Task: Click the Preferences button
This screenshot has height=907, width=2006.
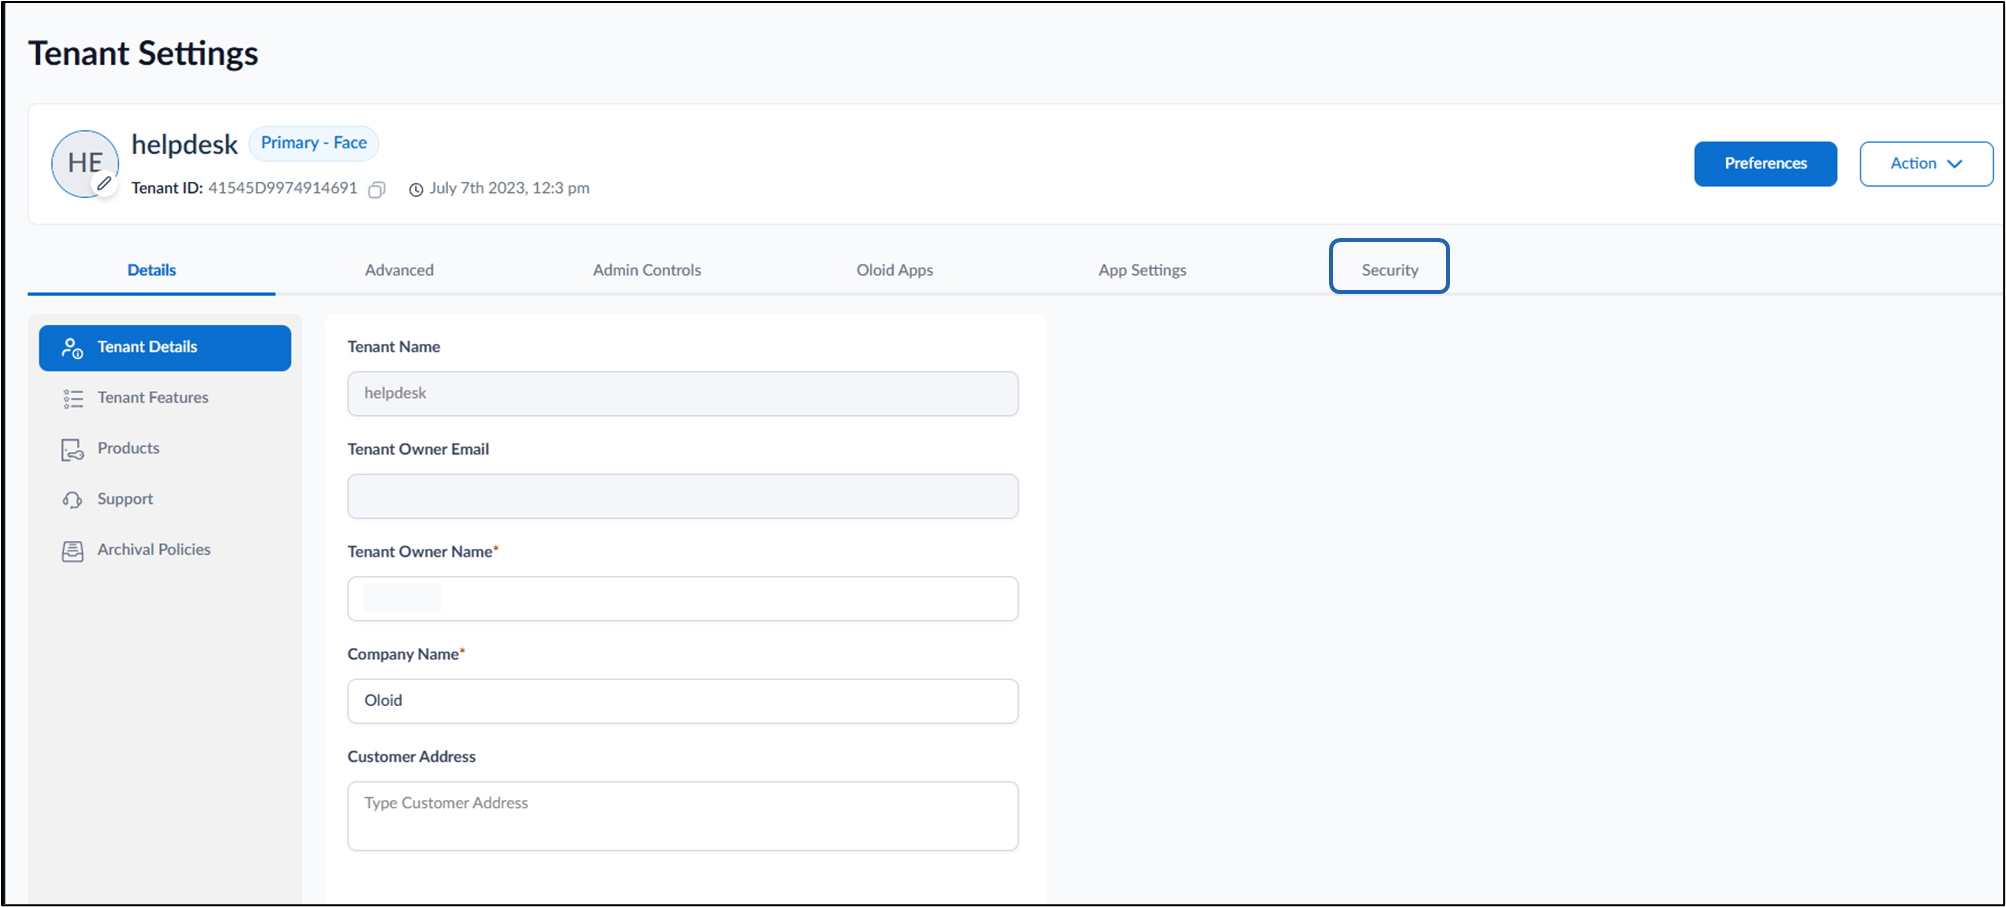Action: (1765, 164)
